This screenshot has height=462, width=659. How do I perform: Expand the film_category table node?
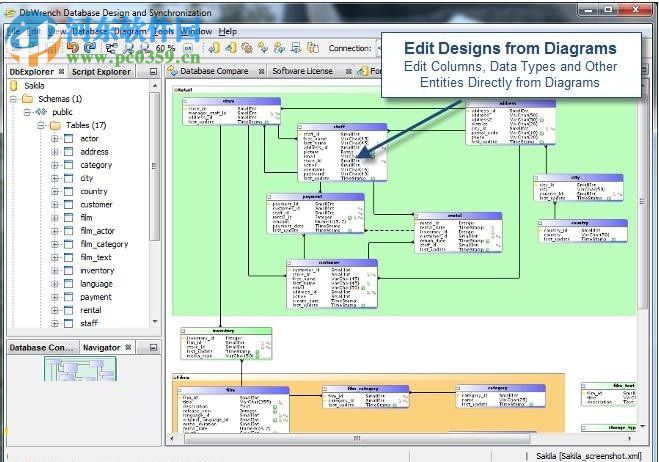pos(56,244)
